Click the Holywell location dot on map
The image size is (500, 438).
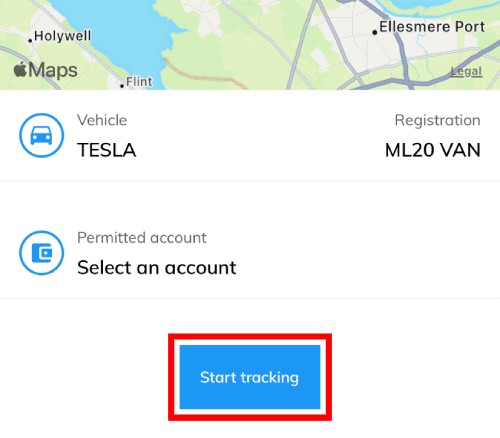[30, 41]
